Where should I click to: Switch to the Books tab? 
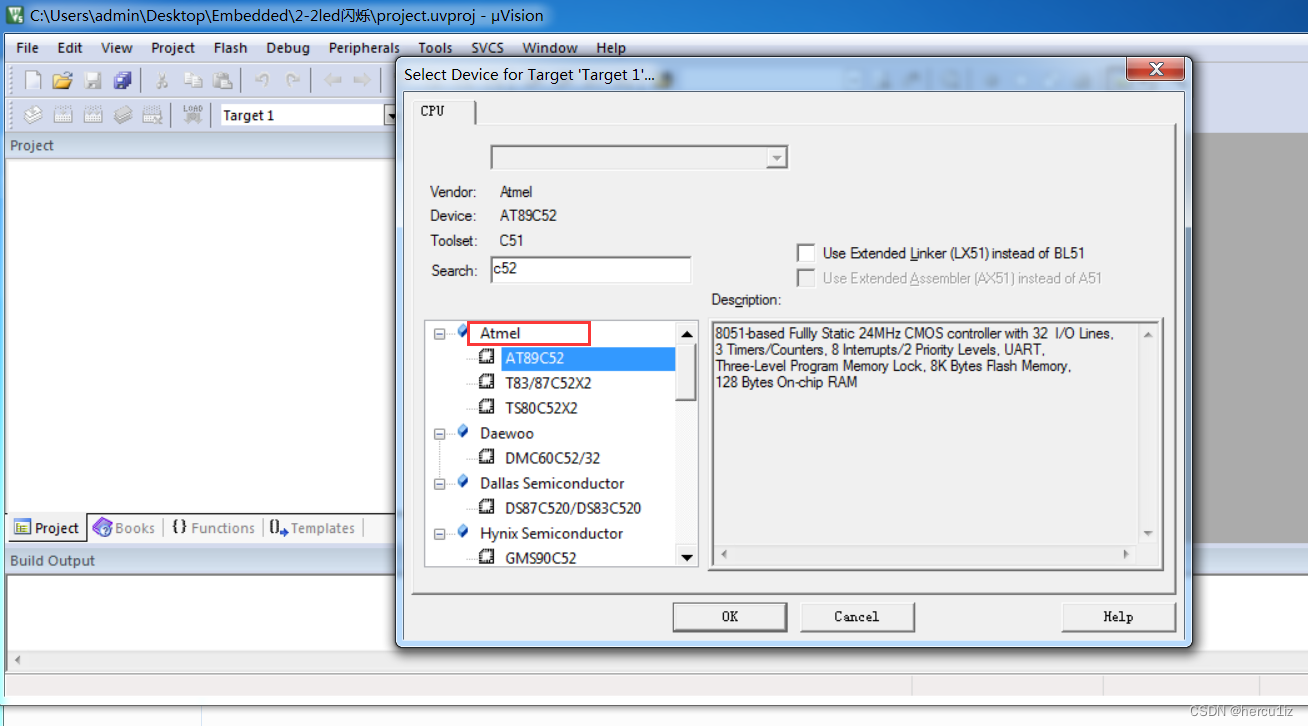124,528
